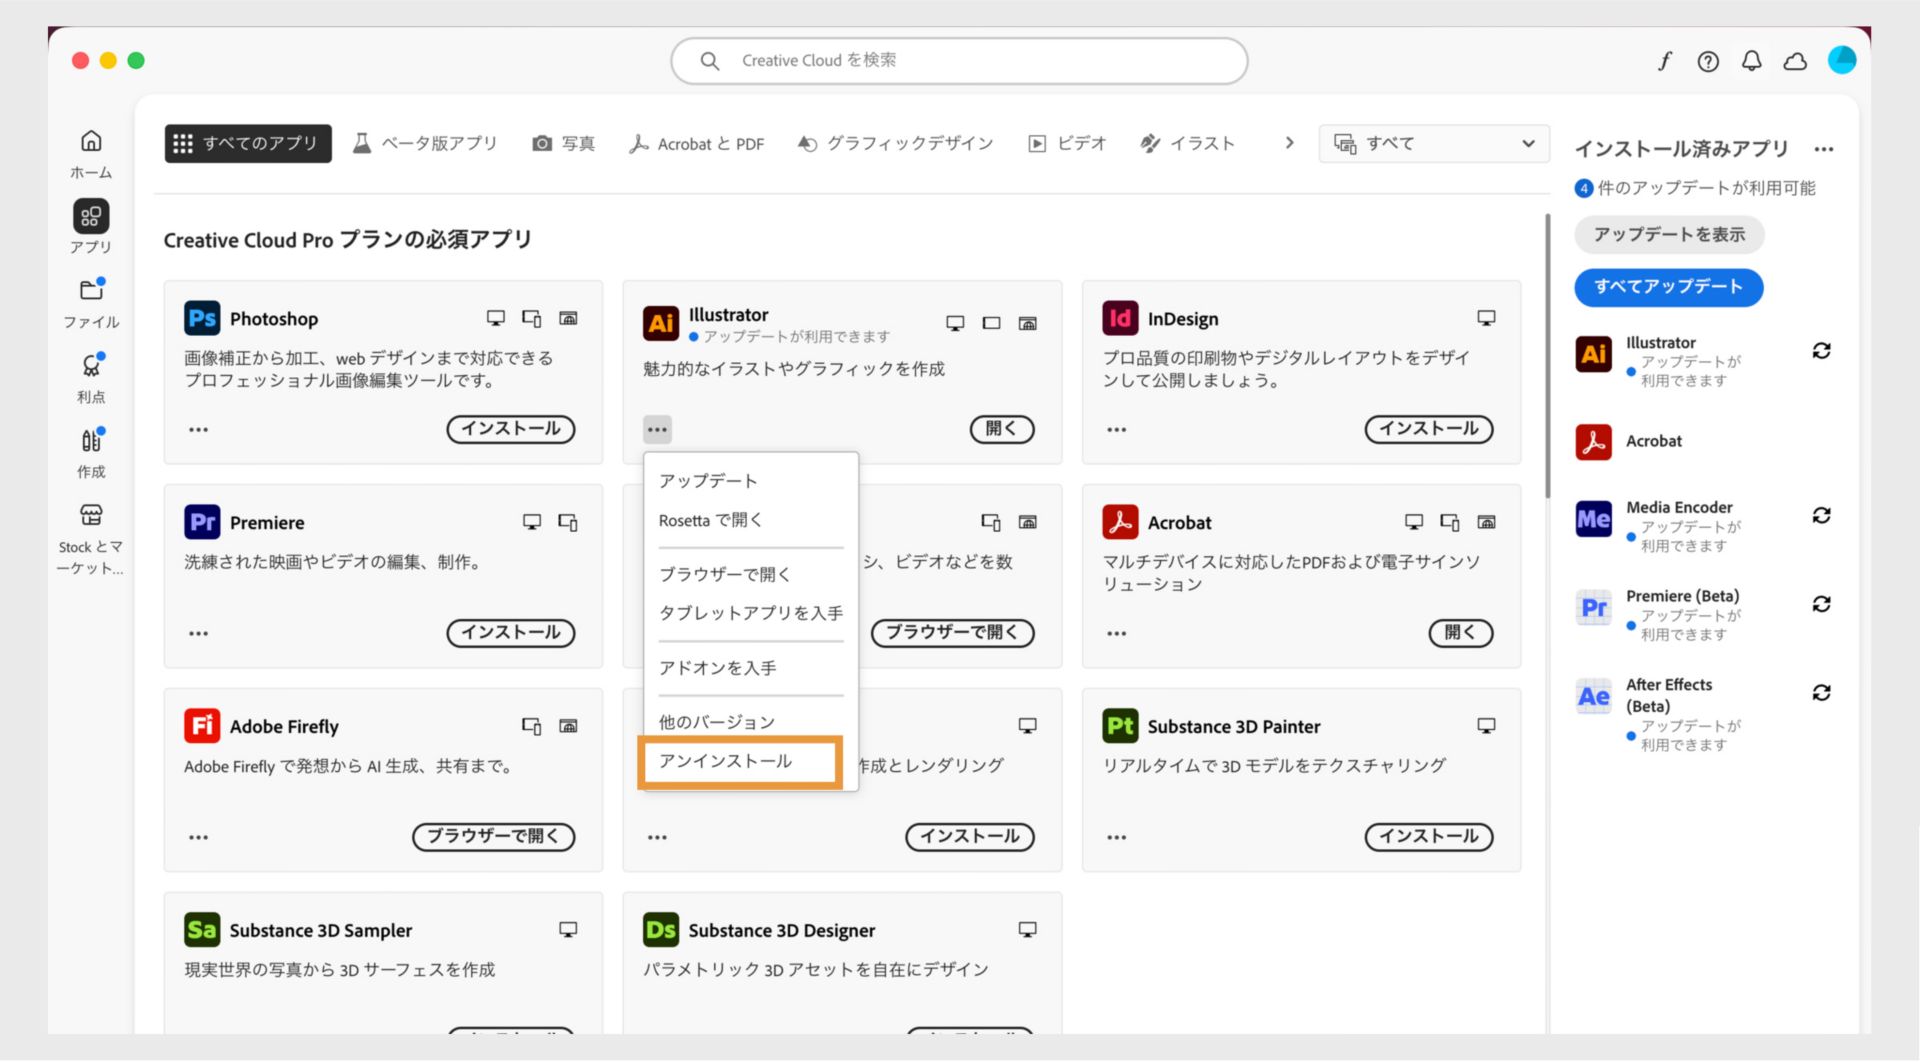Switch to ベータ版アプリ tab

(x=425, y=144)
